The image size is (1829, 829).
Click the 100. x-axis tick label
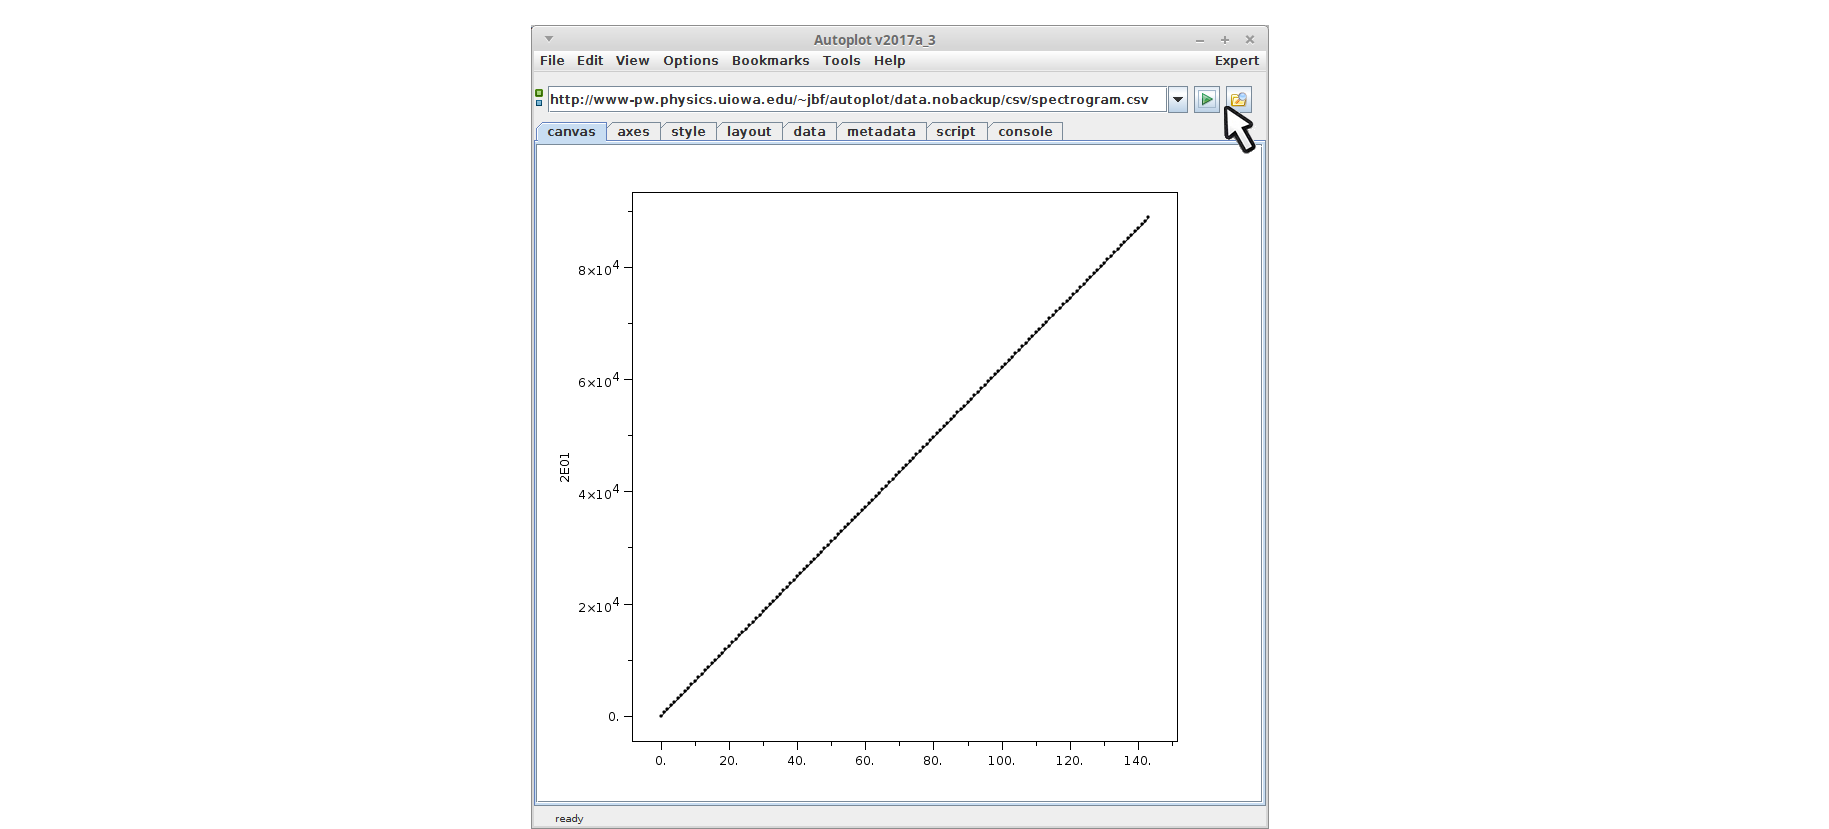[x=1001, y=761]
